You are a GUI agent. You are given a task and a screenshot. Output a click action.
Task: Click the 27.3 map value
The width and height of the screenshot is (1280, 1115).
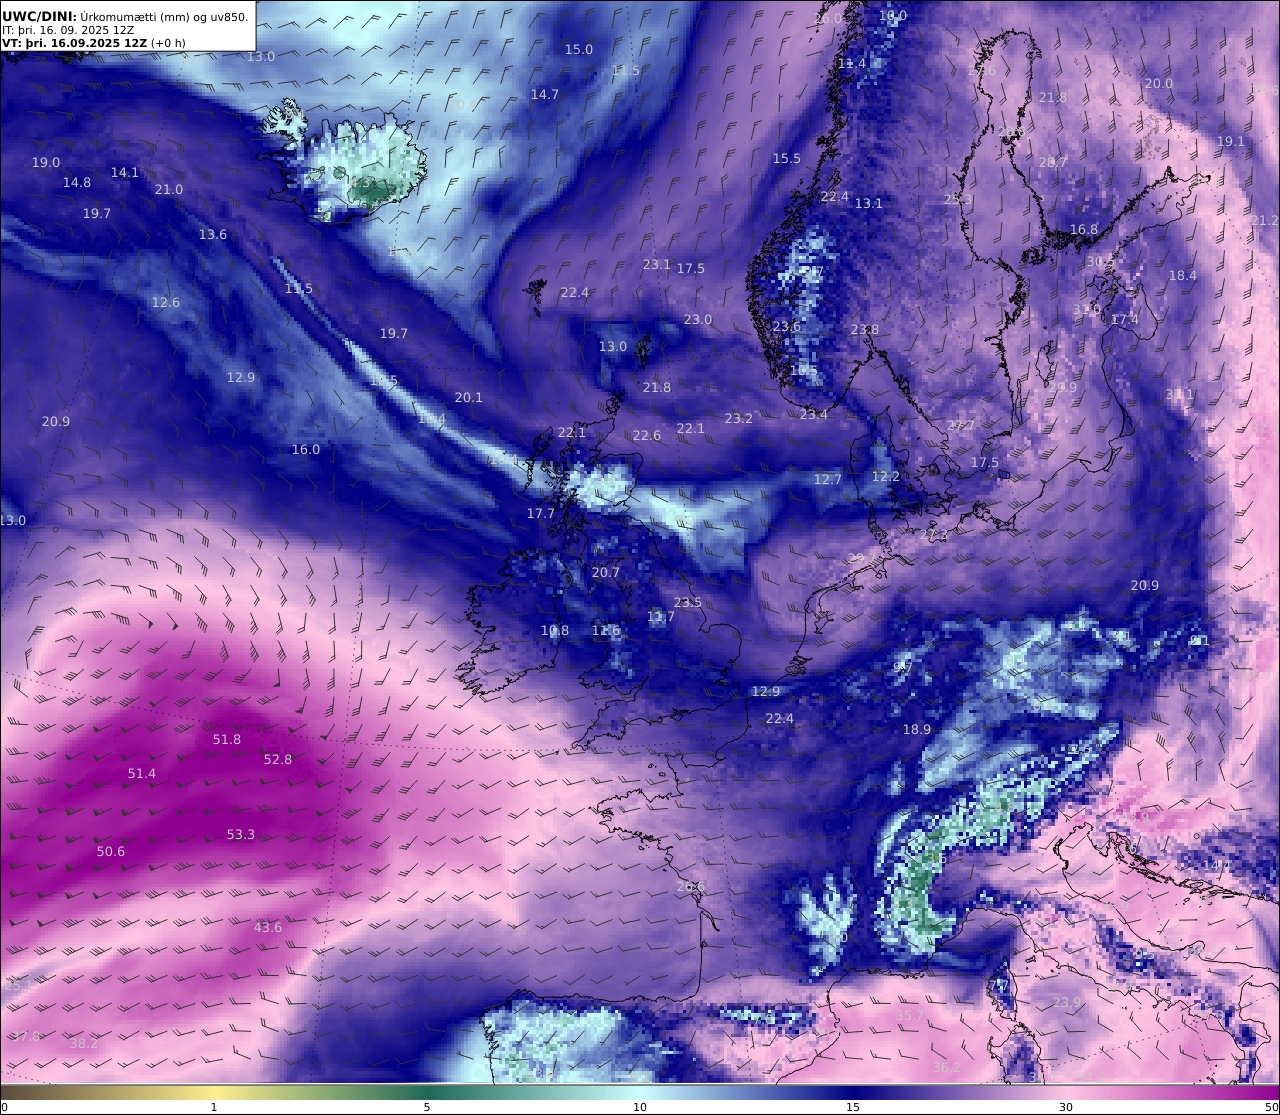click(x=934, y=535)
